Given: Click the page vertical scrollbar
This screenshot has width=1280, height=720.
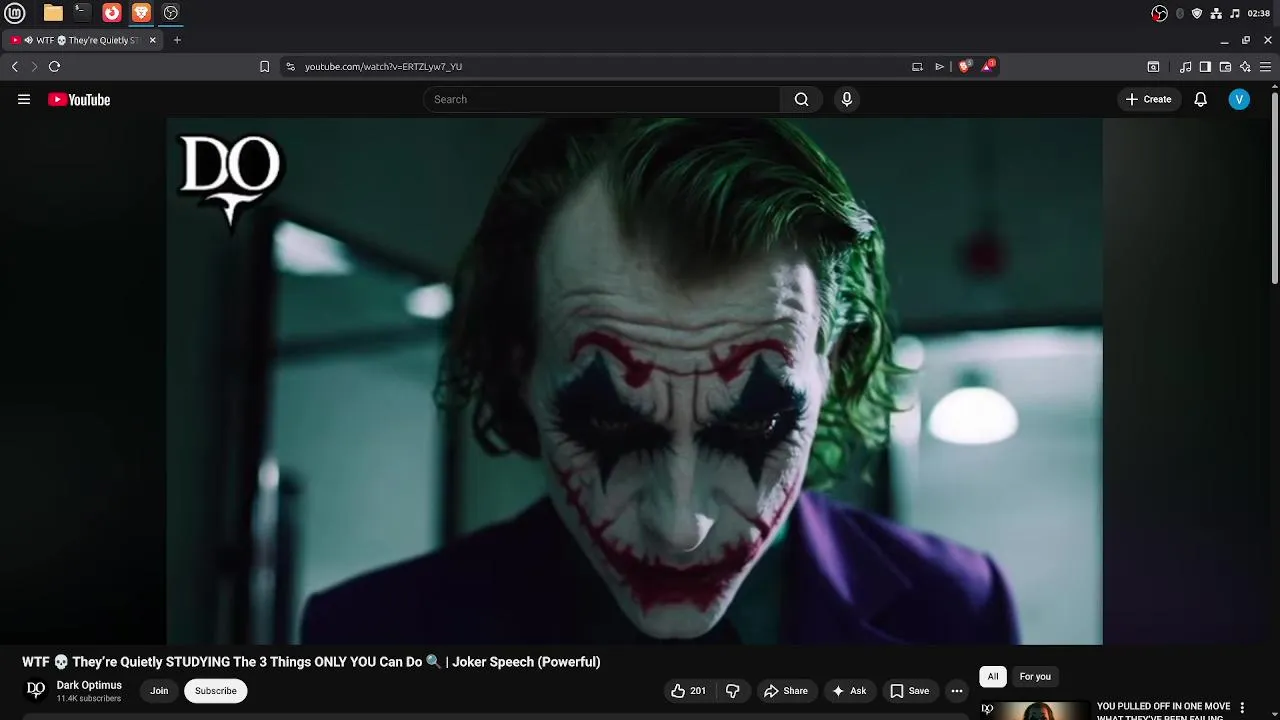Looking at the screenshot, I should [1274, 188].
